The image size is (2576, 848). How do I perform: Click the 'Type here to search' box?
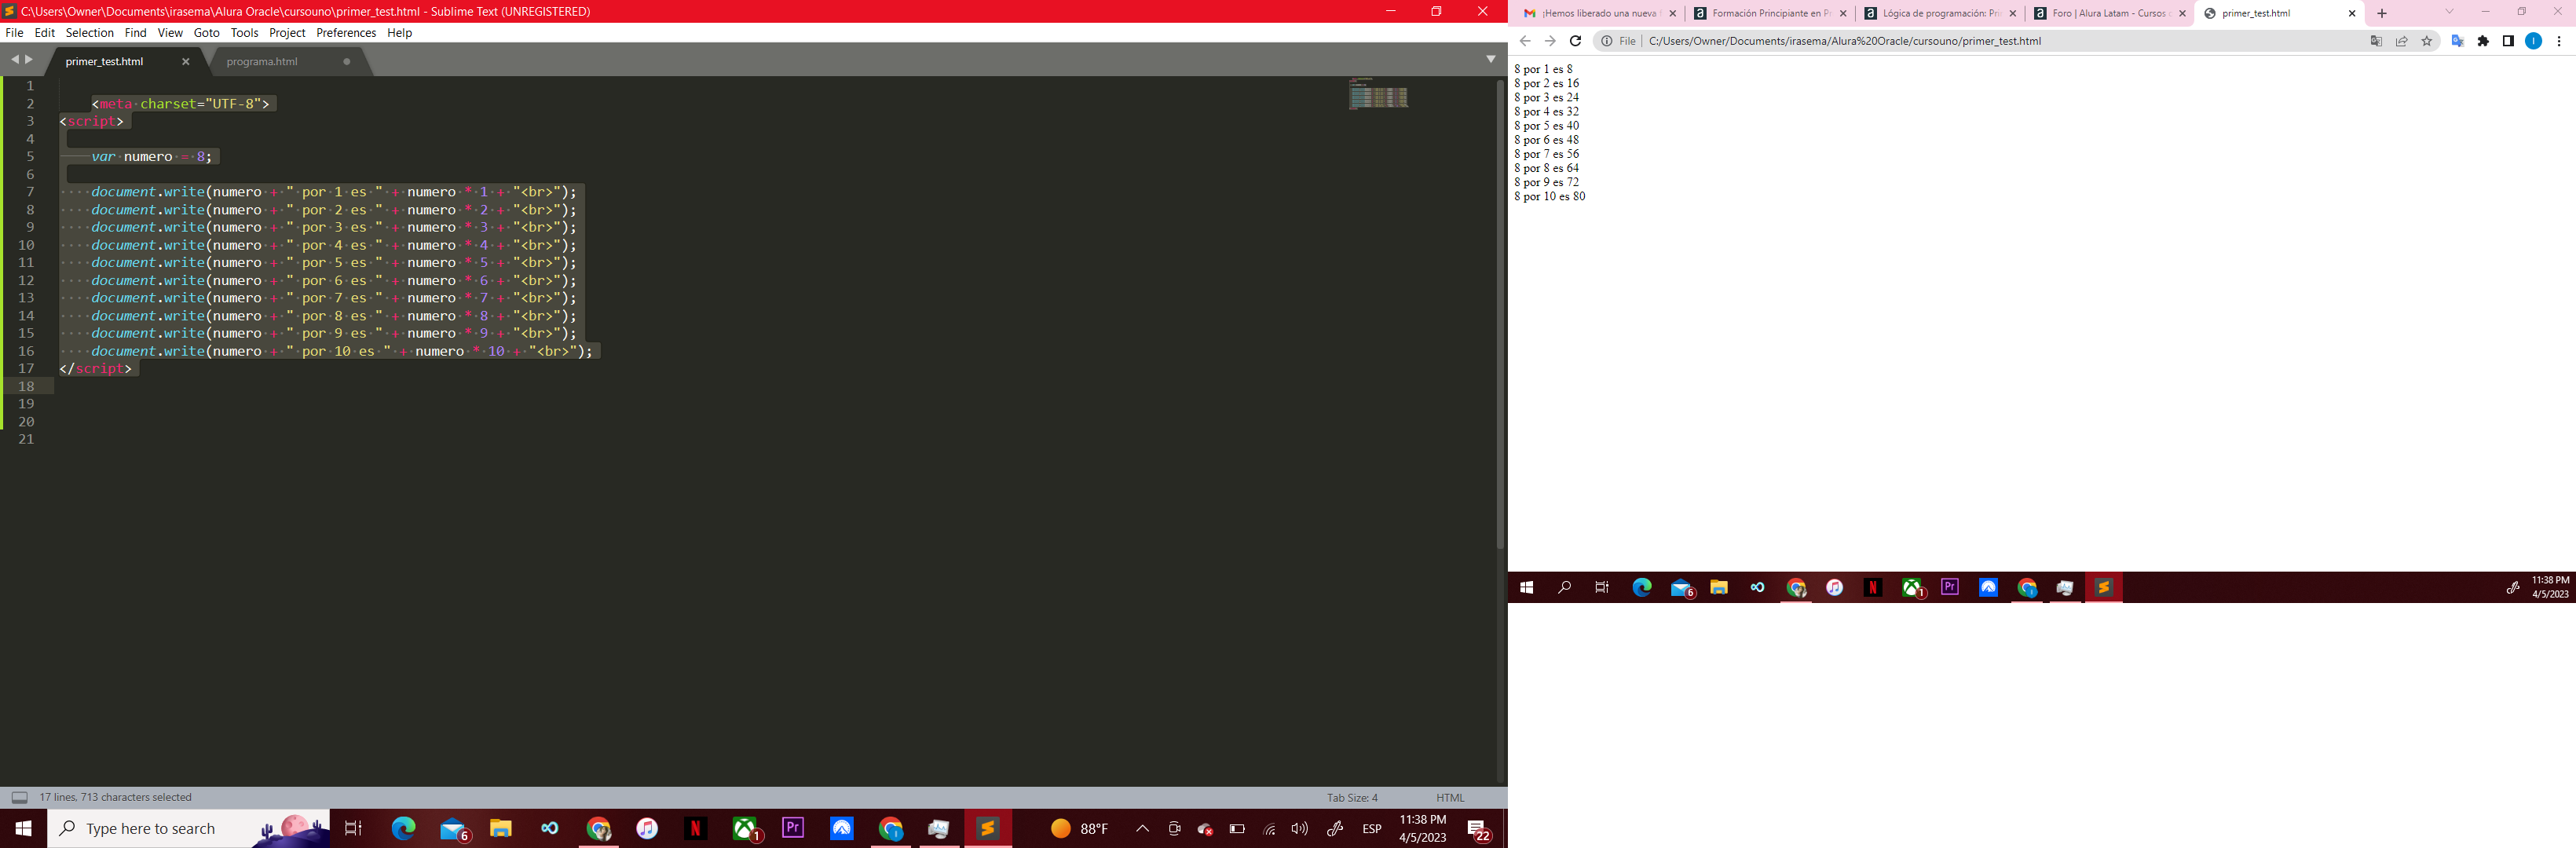pyautogui.click(x=188, y=828)
